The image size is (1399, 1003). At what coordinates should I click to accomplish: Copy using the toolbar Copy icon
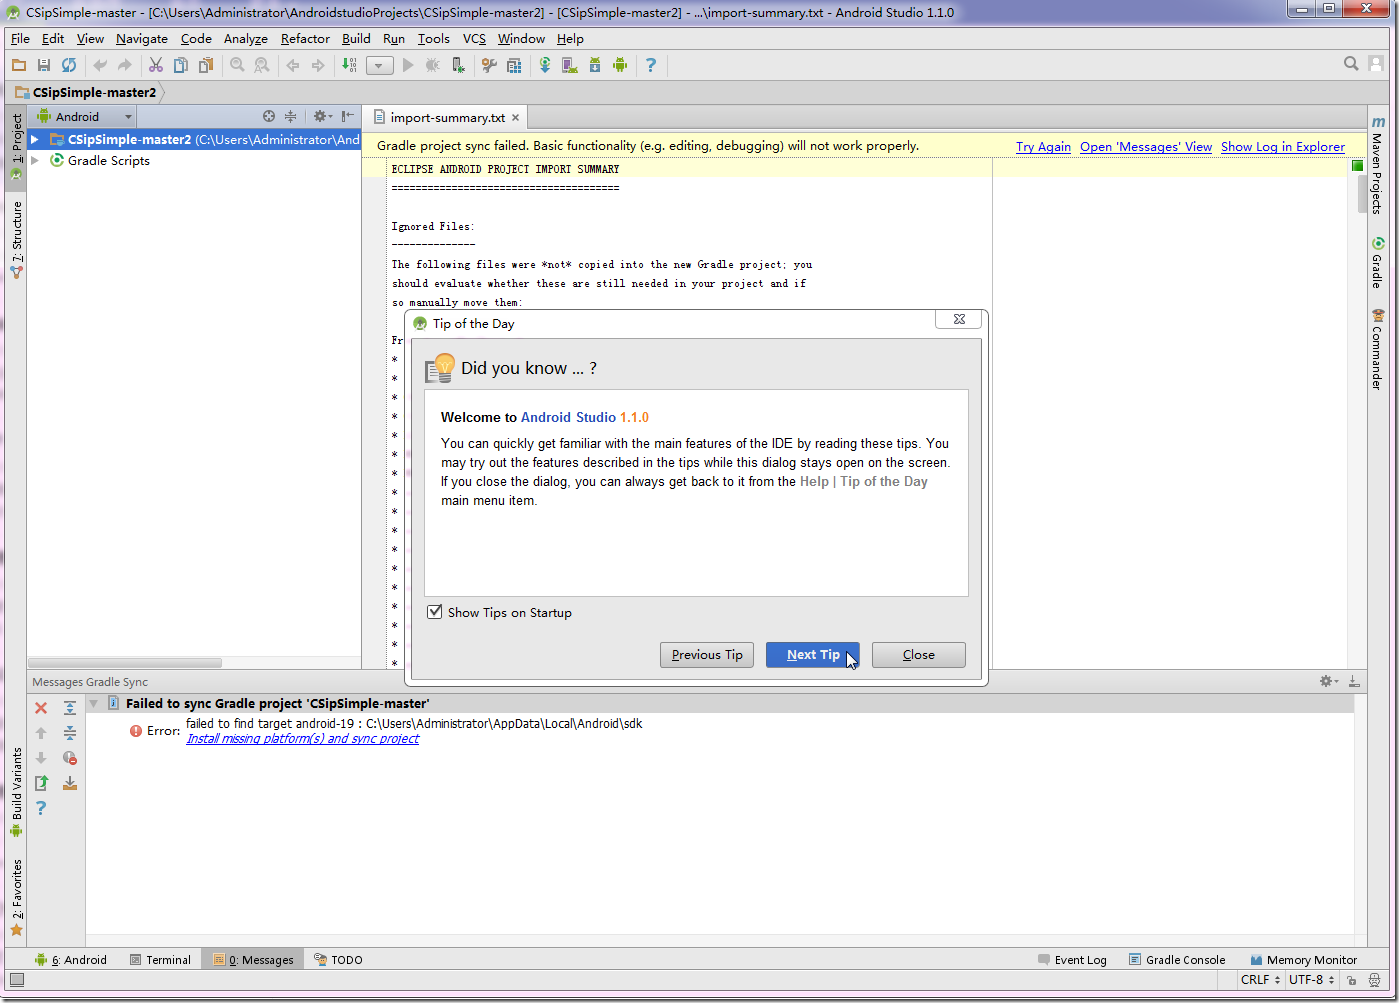[181, 65]
